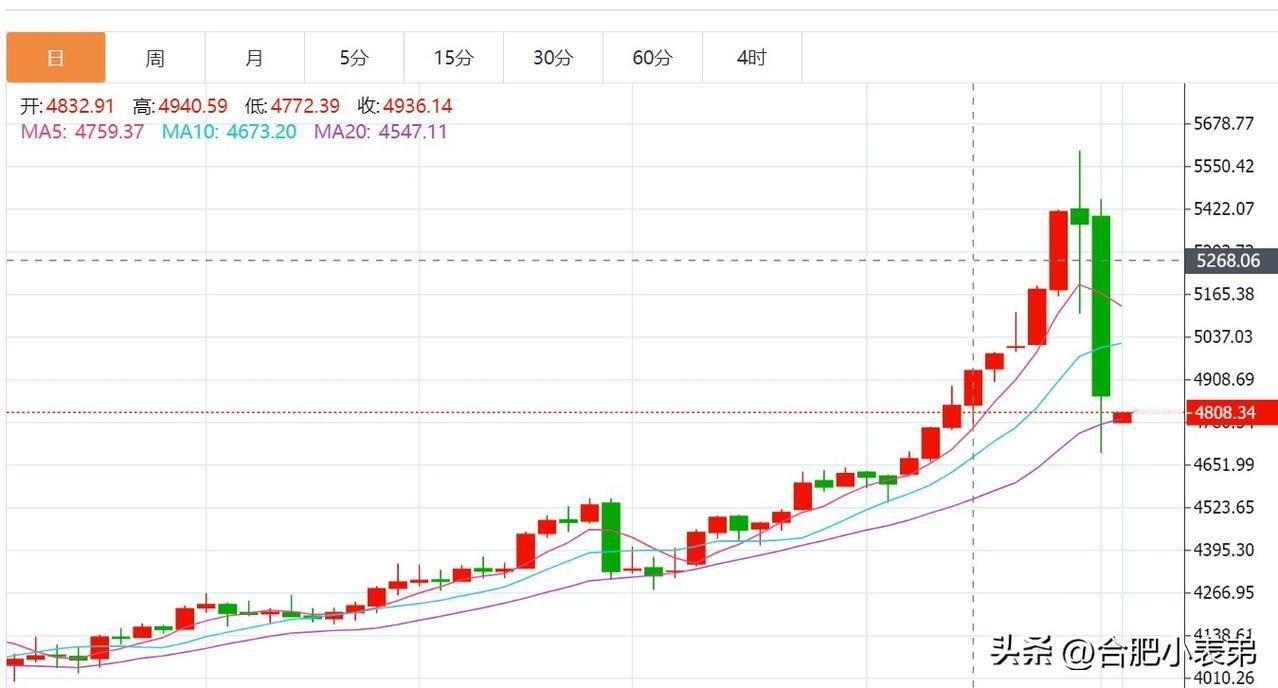Open the 30分 timeframe tab

pyautogui.click(x=553, y=58)
